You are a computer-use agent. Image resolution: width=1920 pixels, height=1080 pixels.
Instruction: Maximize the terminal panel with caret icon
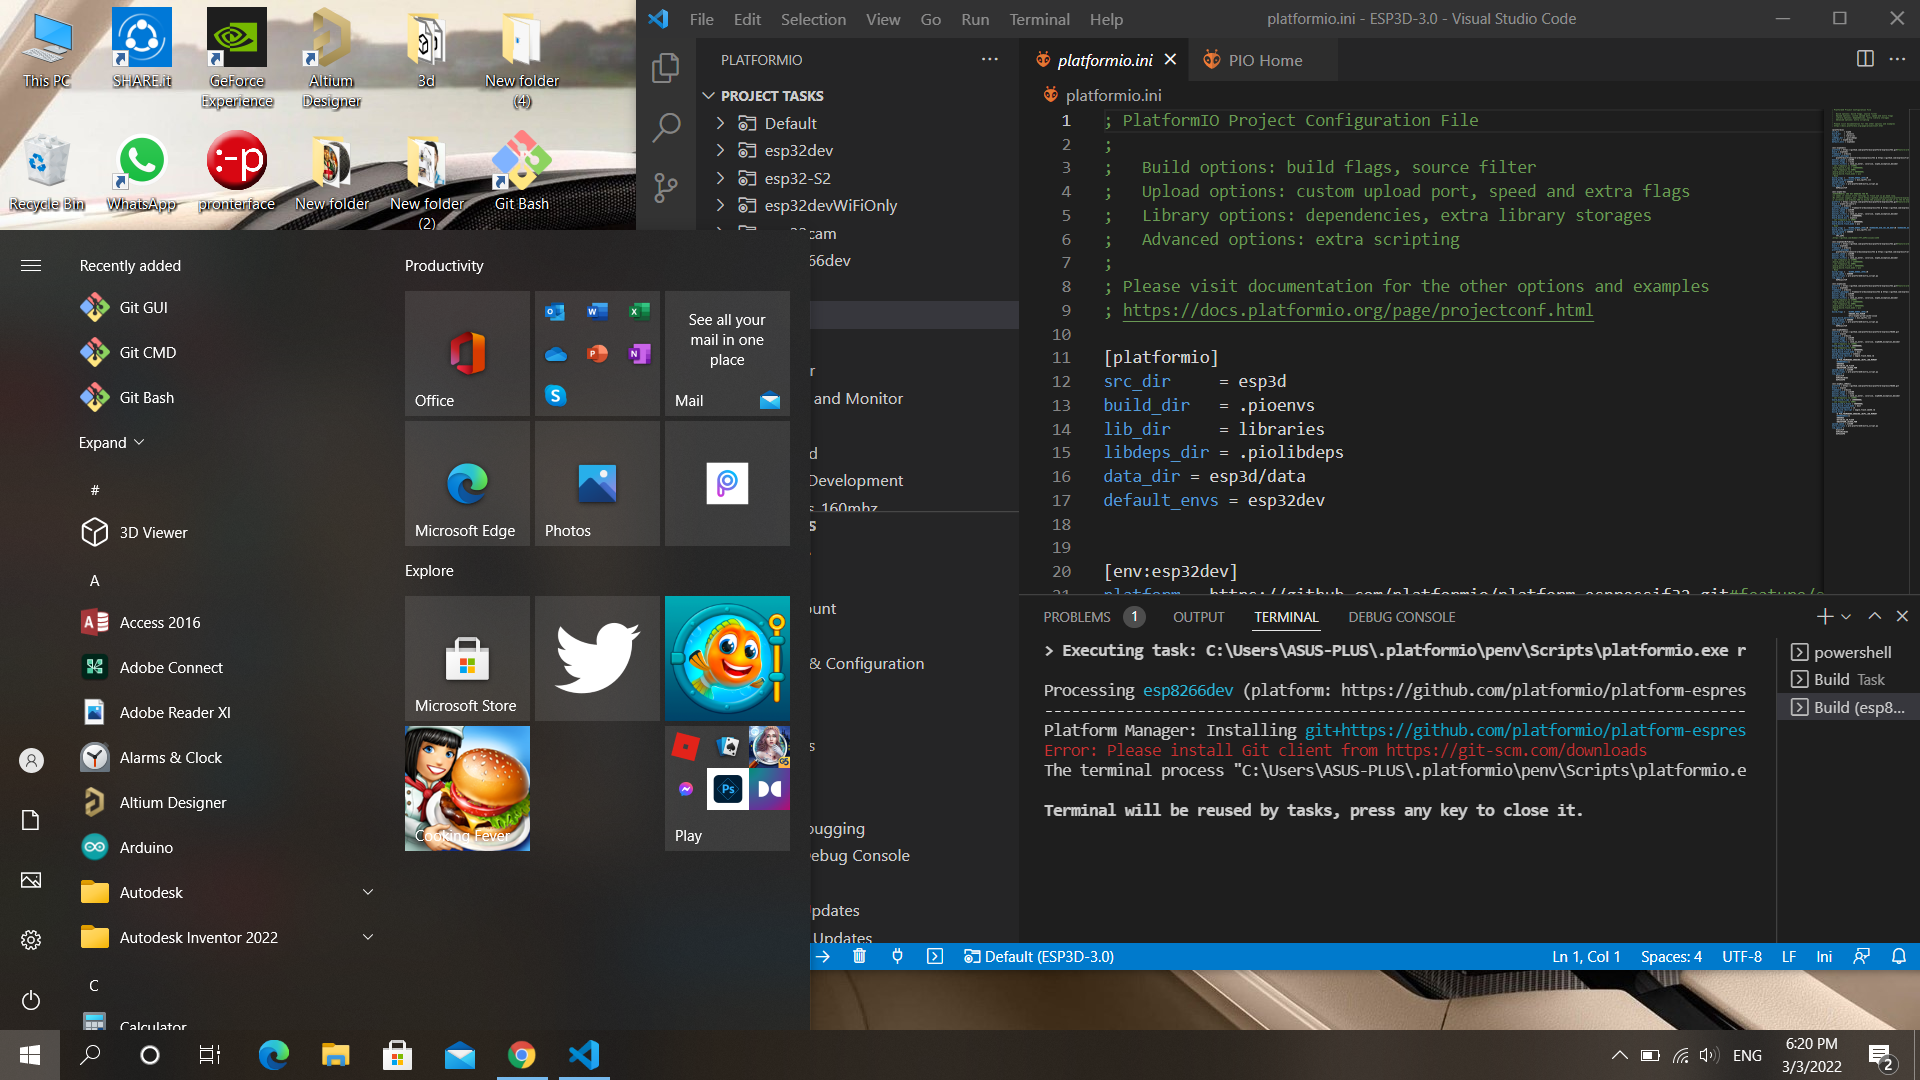point(1875,617)
